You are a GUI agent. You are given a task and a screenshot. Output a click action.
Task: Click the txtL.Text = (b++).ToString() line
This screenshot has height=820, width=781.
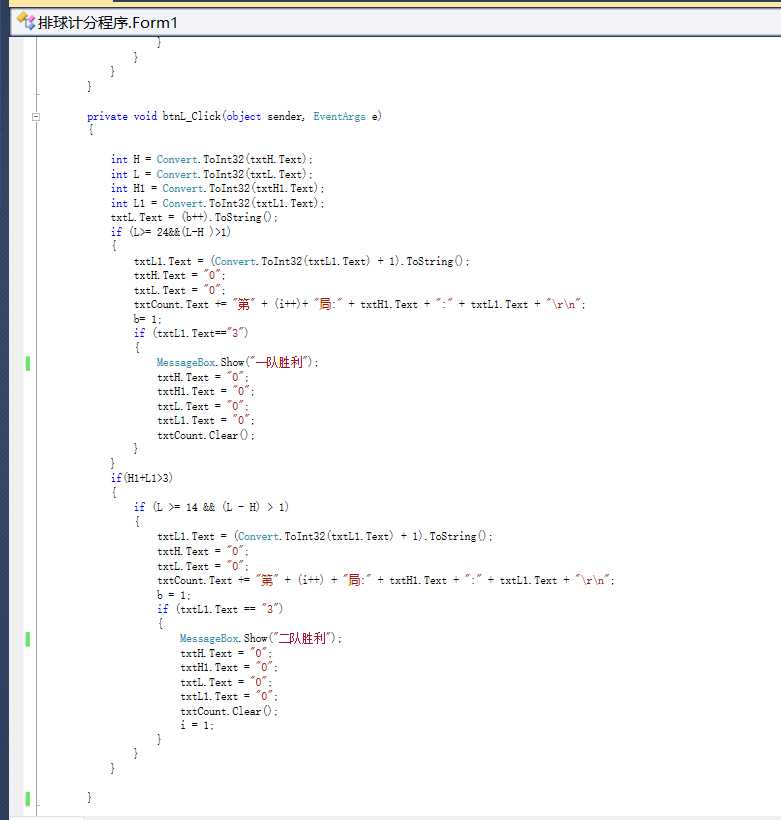point(194,217)
